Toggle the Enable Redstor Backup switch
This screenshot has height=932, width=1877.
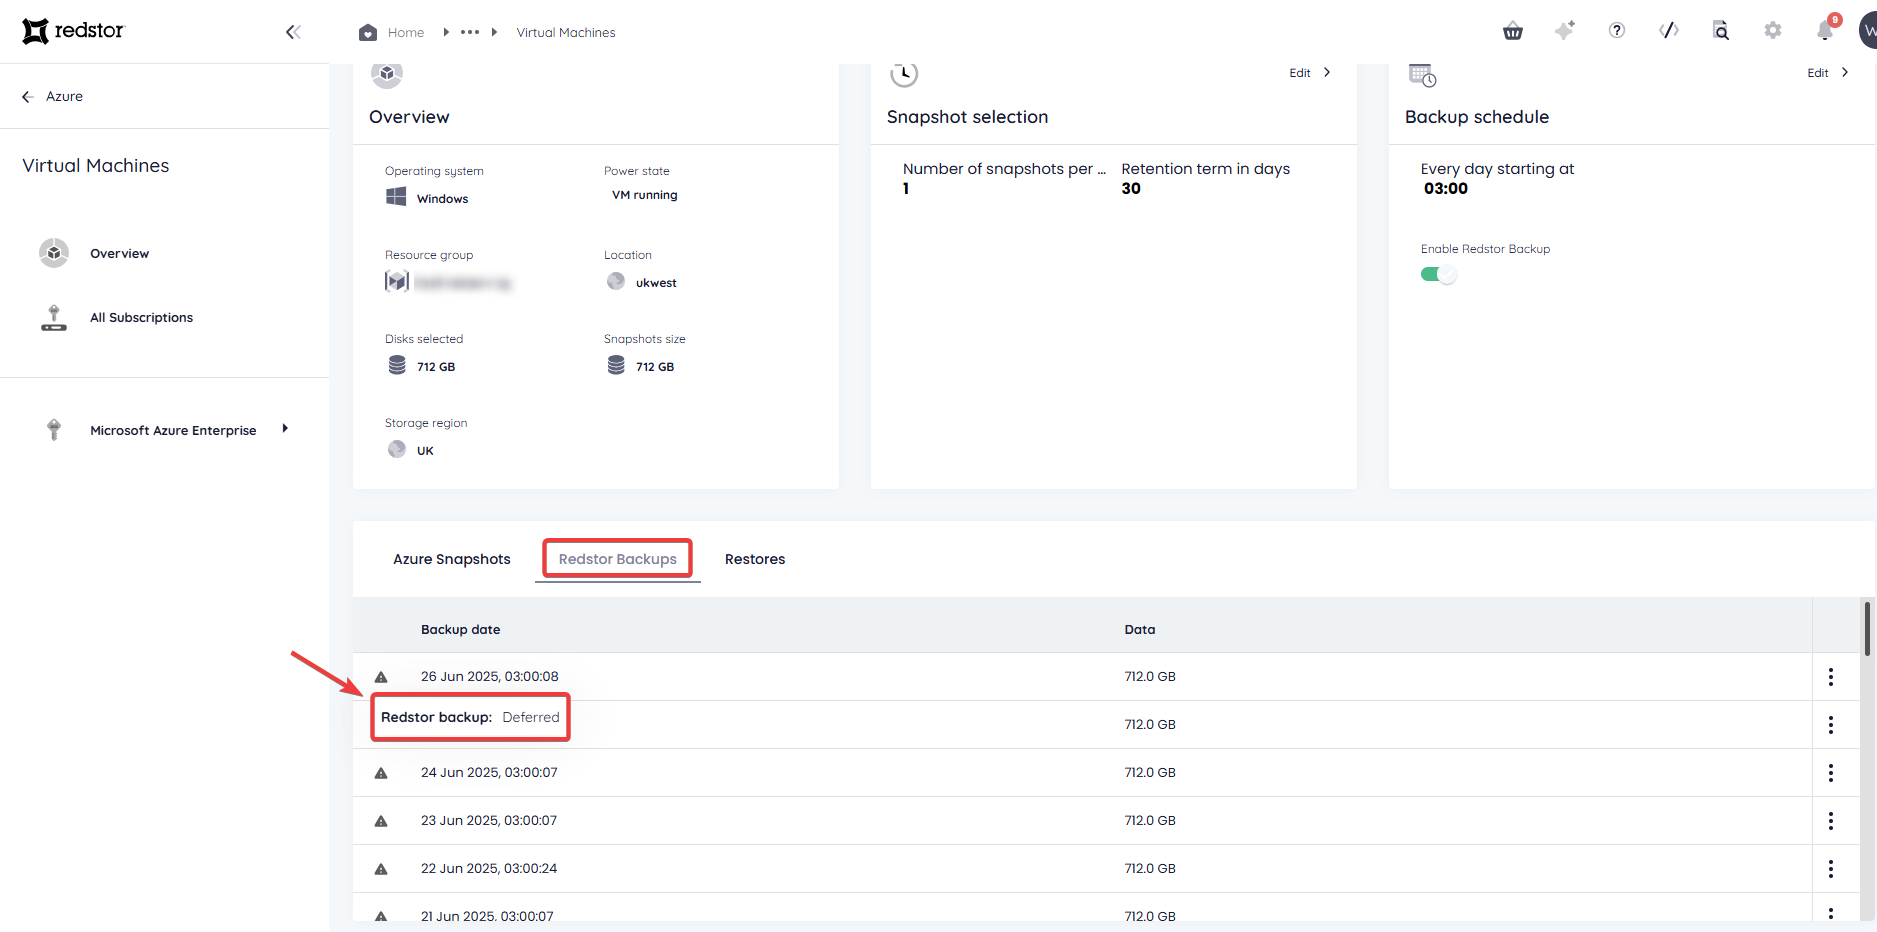click(x=1438, y=275)
